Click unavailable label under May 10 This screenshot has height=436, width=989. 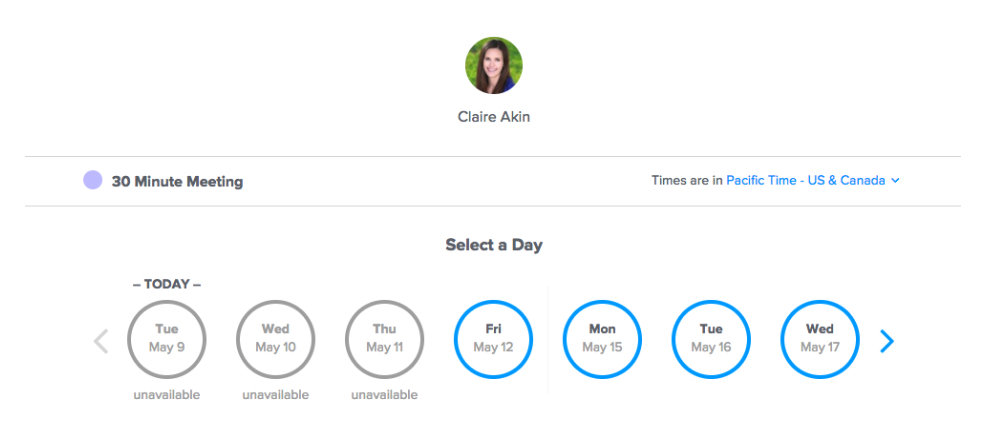(276, 395)
